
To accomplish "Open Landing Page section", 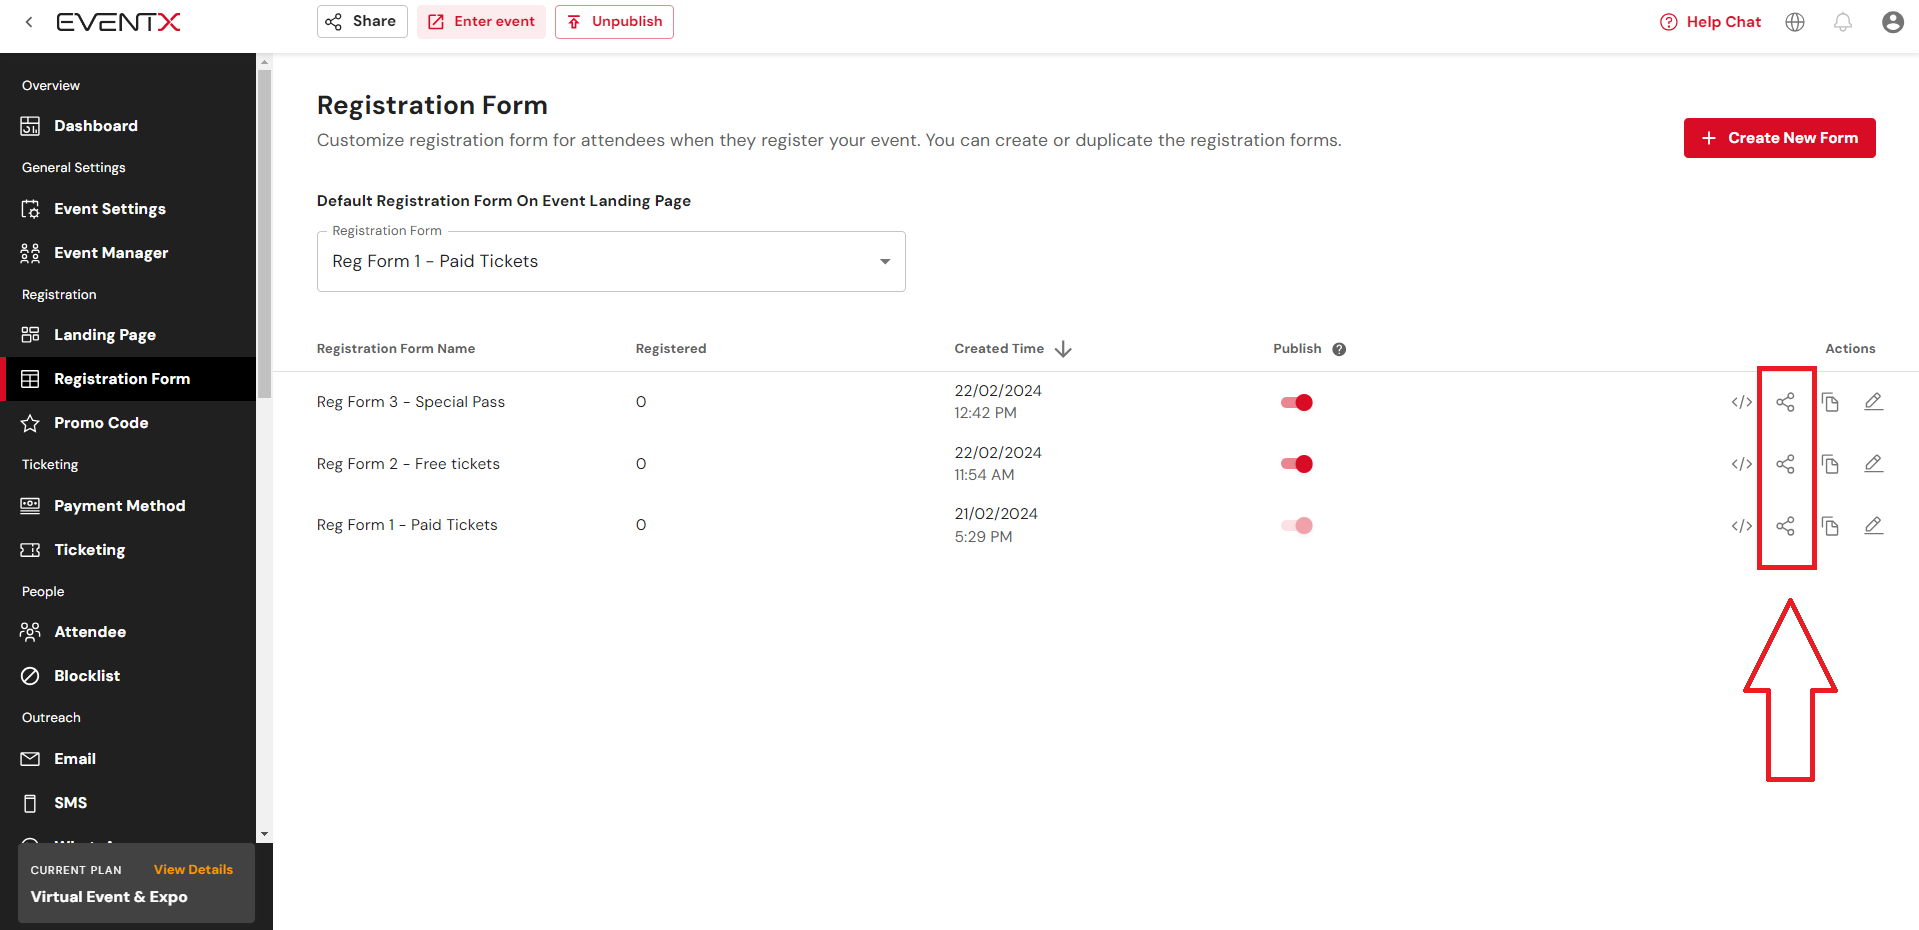I will click(x=128, y=335).
